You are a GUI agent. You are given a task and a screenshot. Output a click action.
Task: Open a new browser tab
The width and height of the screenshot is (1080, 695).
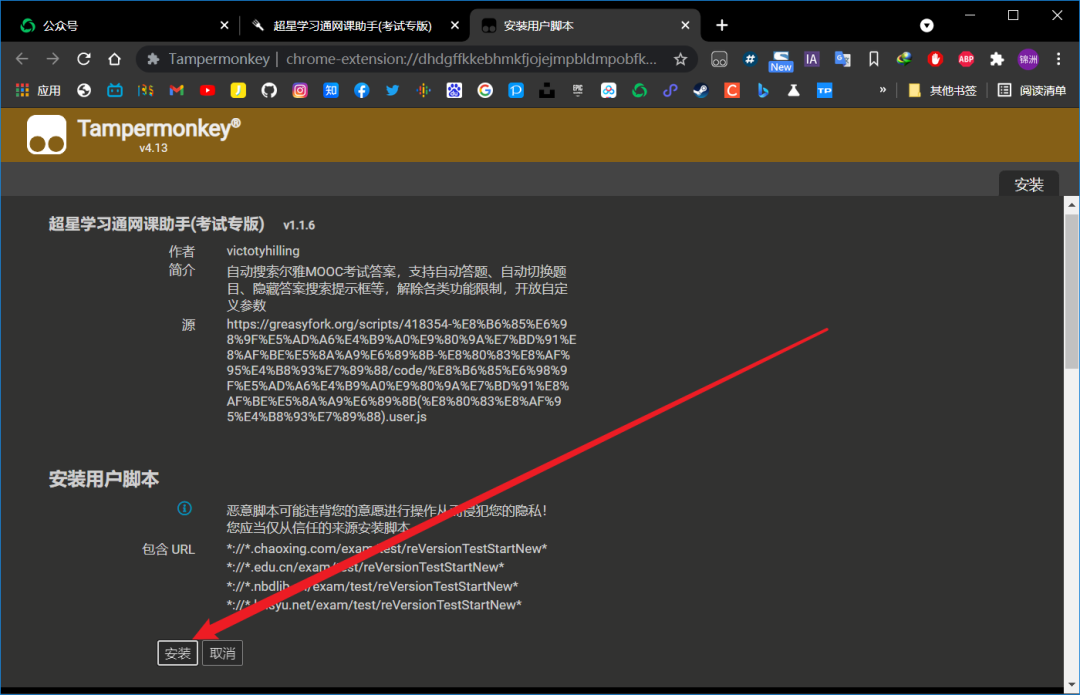tap(722, 25)
